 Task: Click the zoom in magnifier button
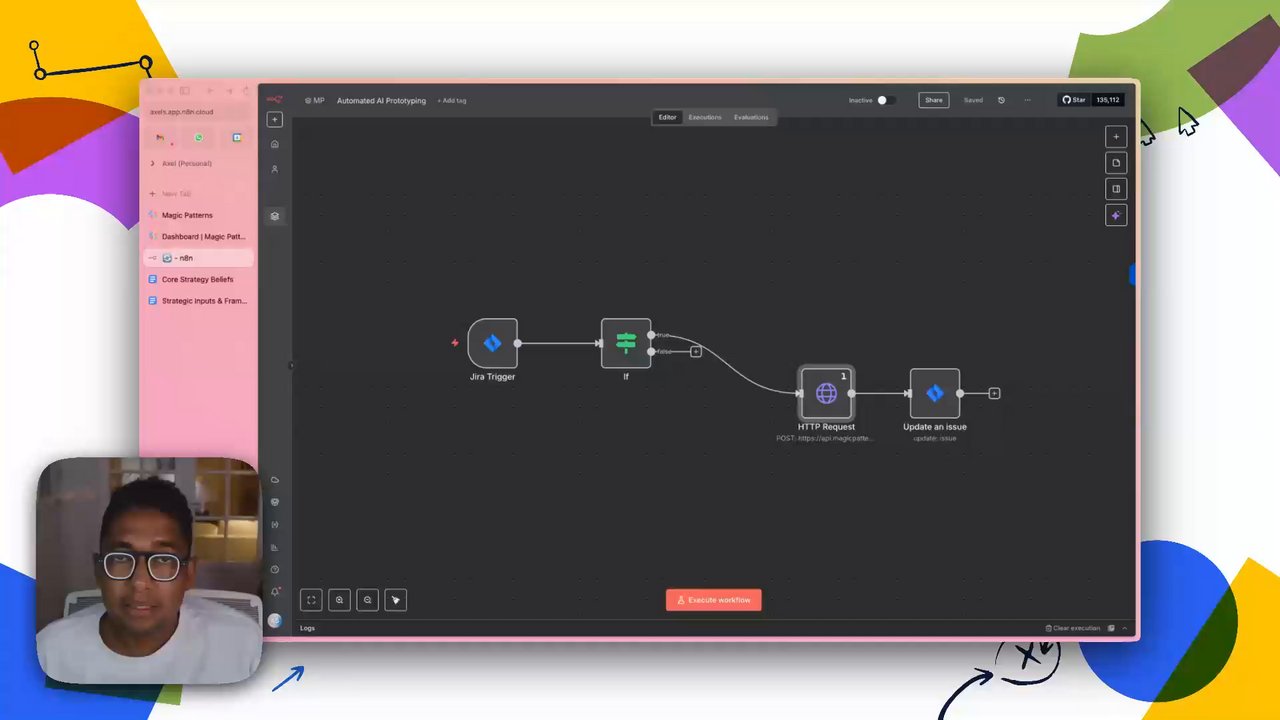click(x=339, y=600)
